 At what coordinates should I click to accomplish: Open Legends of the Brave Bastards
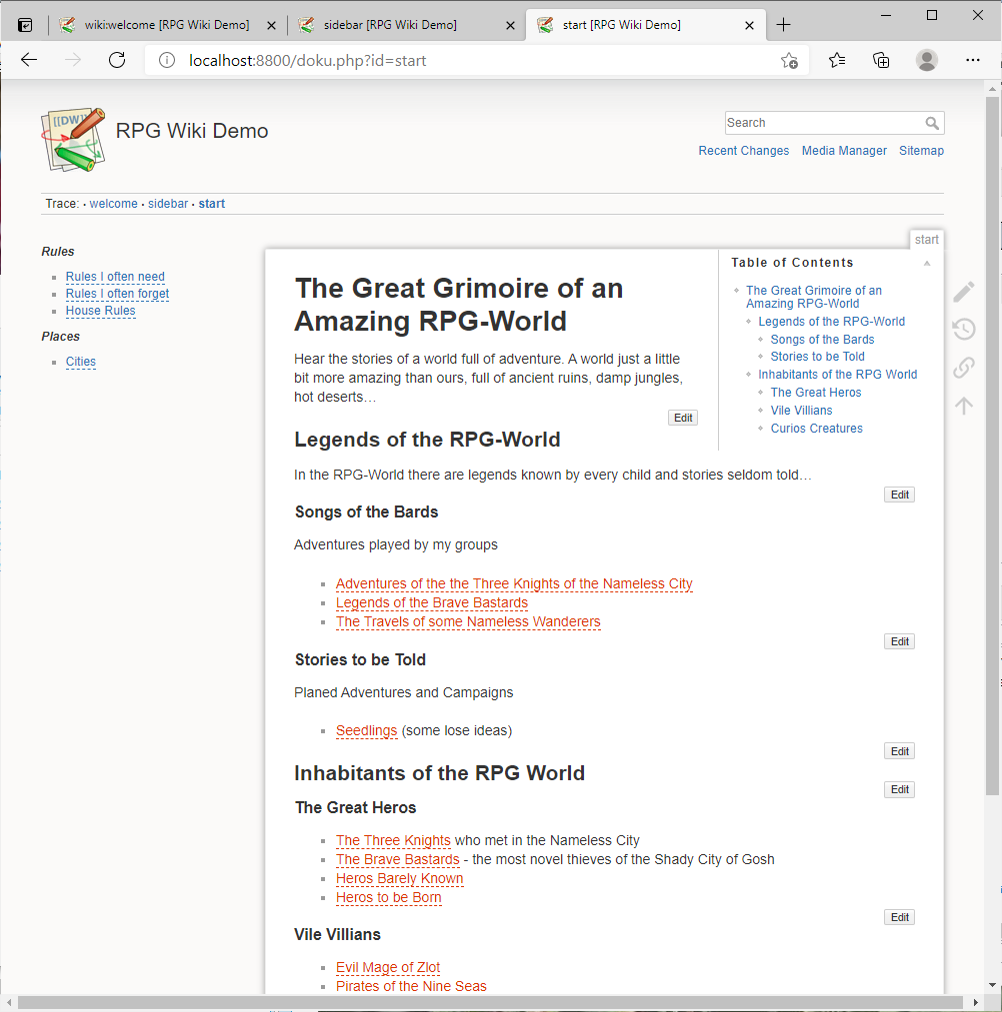pyautogui.click(x=432, y=603)
